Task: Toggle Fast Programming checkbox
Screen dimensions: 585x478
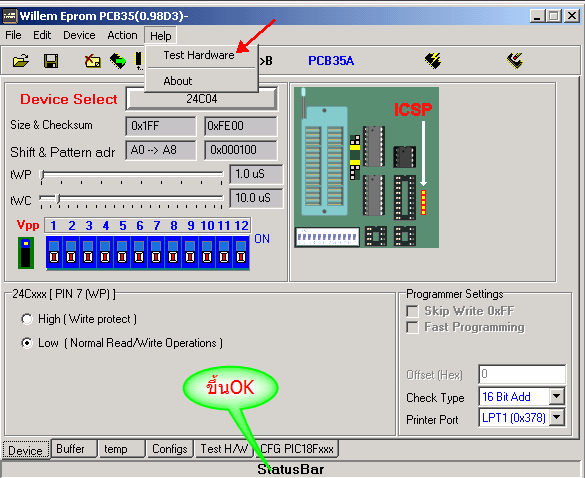Action: [412, 327]
